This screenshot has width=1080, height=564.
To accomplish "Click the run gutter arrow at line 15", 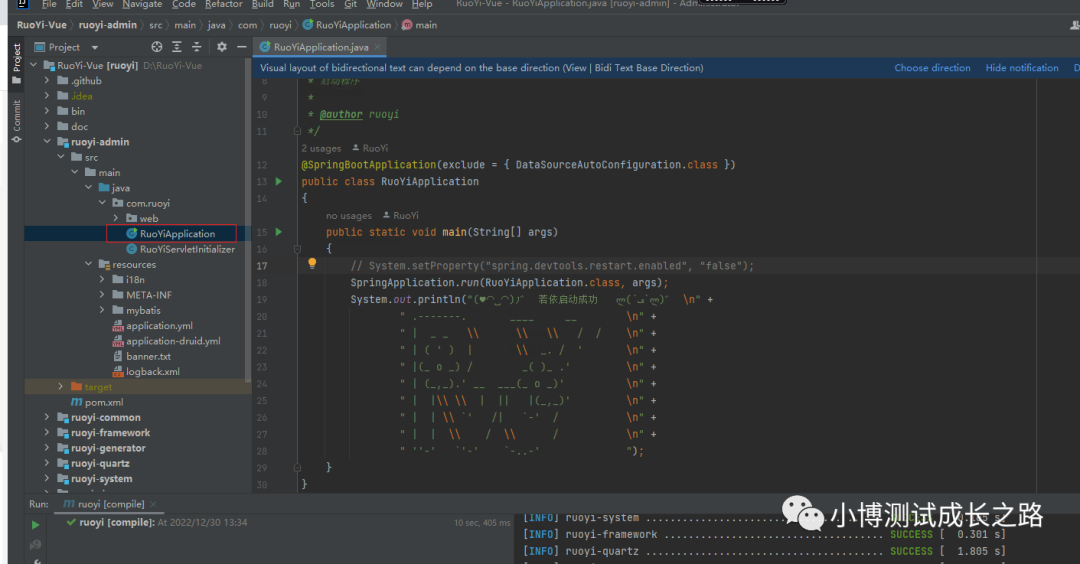I will 279,232.
